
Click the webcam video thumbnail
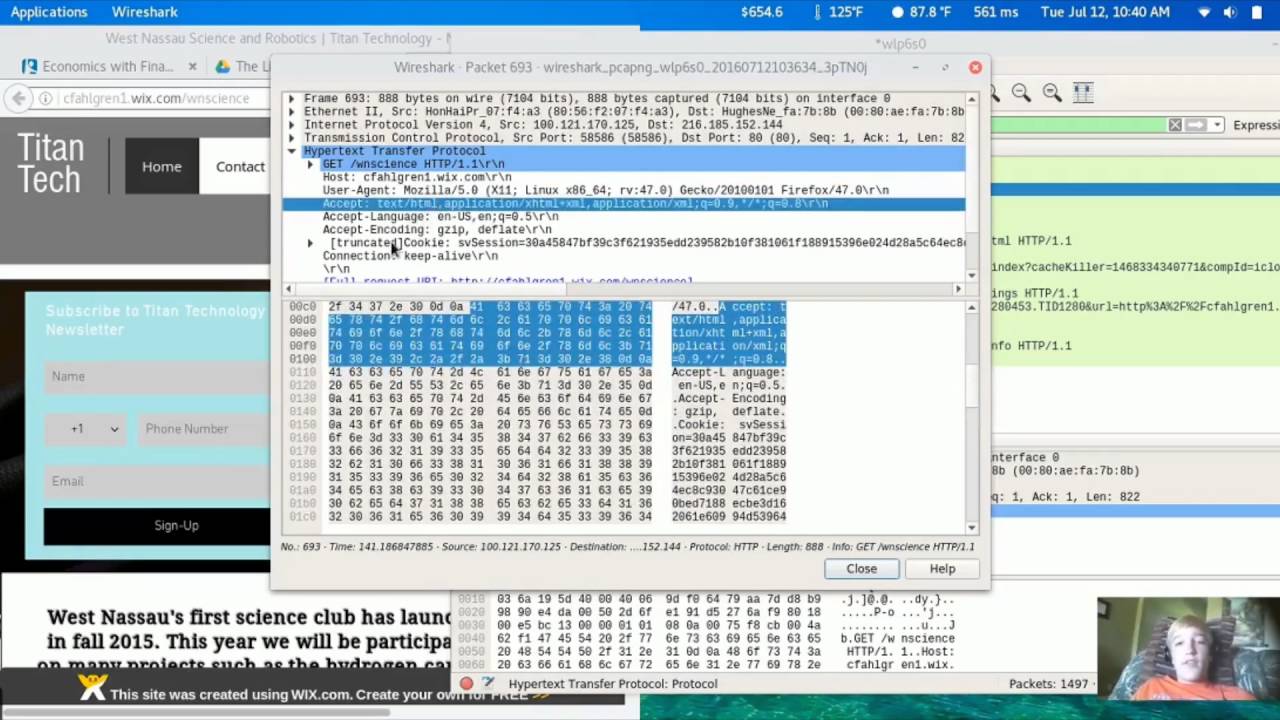(1188, 649)
